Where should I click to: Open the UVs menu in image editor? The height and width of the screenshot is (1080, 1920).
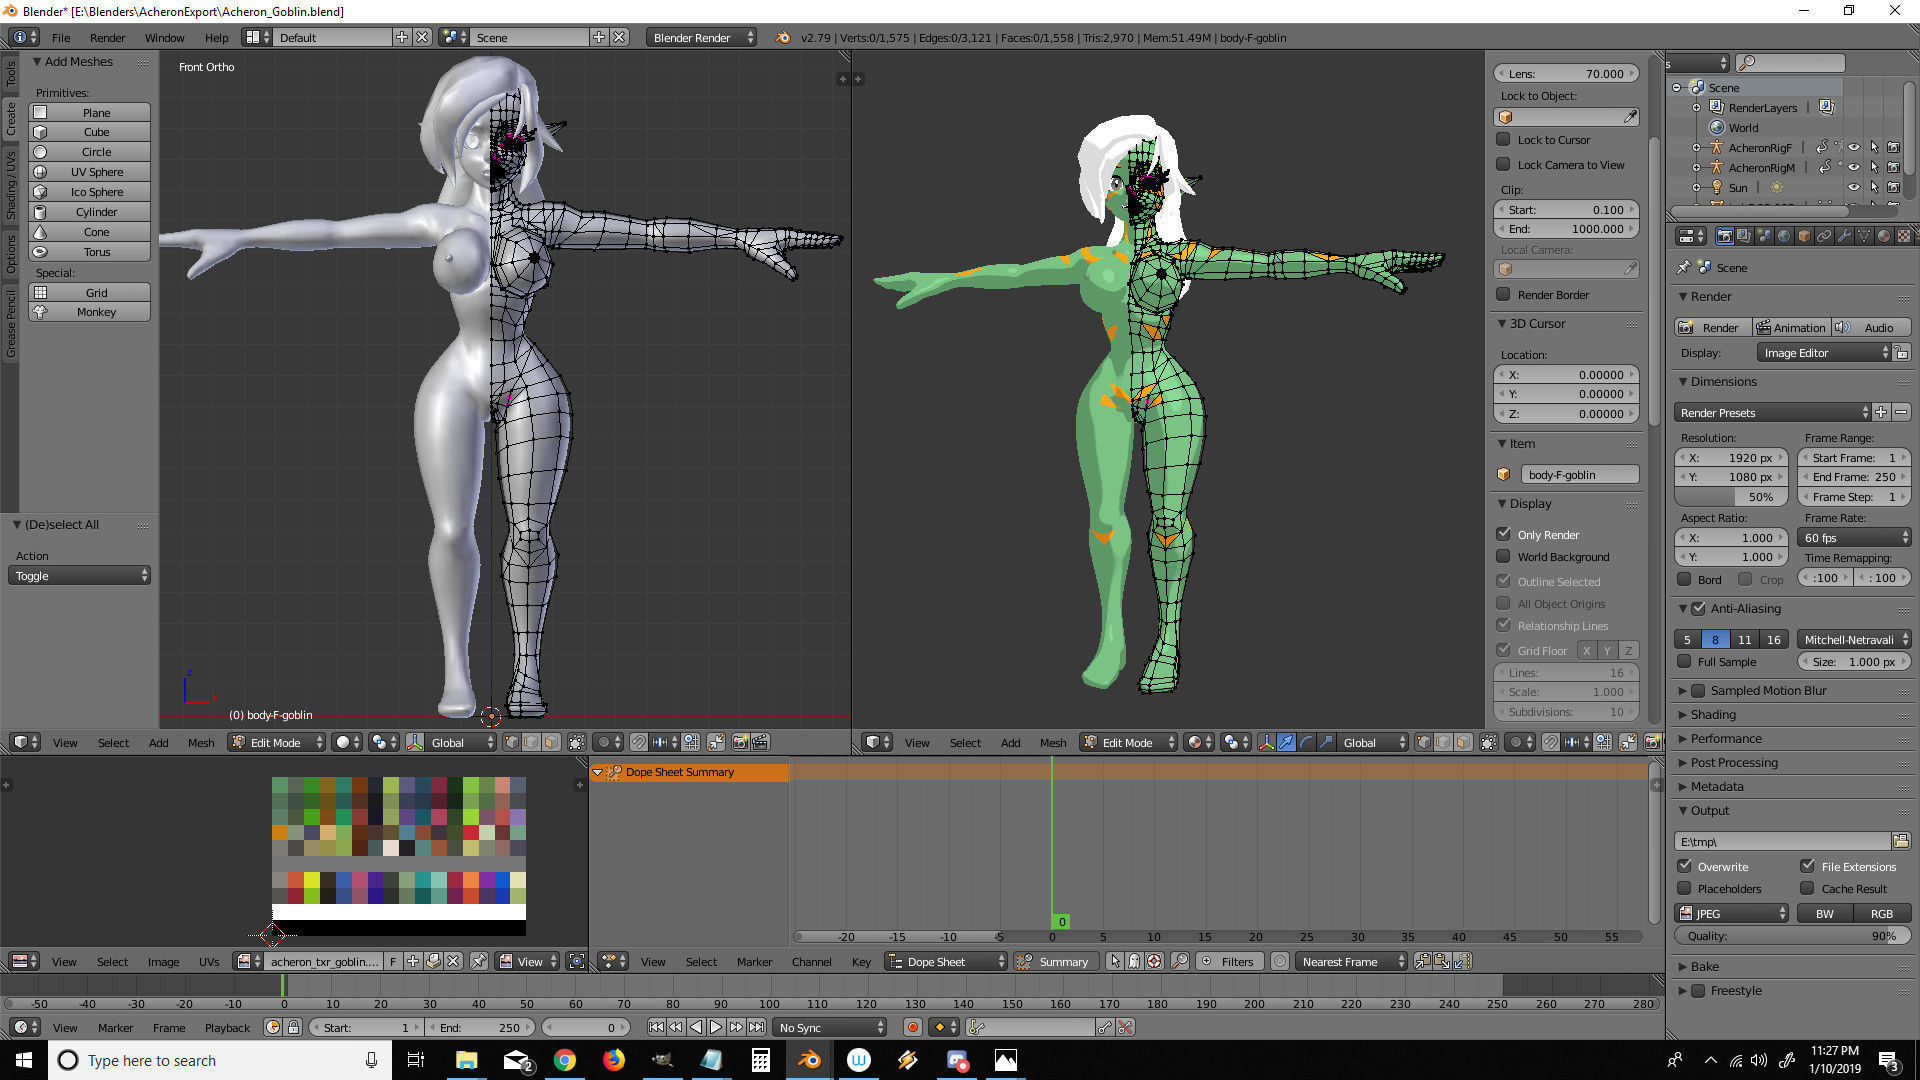[x=208, y=961]
